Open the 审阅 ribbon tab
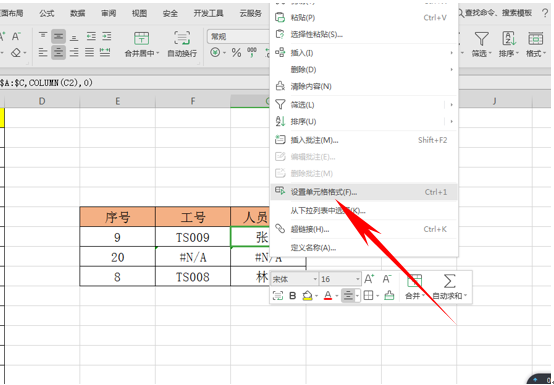Viewport: 554px width, 385px height. tap(108, 13)
